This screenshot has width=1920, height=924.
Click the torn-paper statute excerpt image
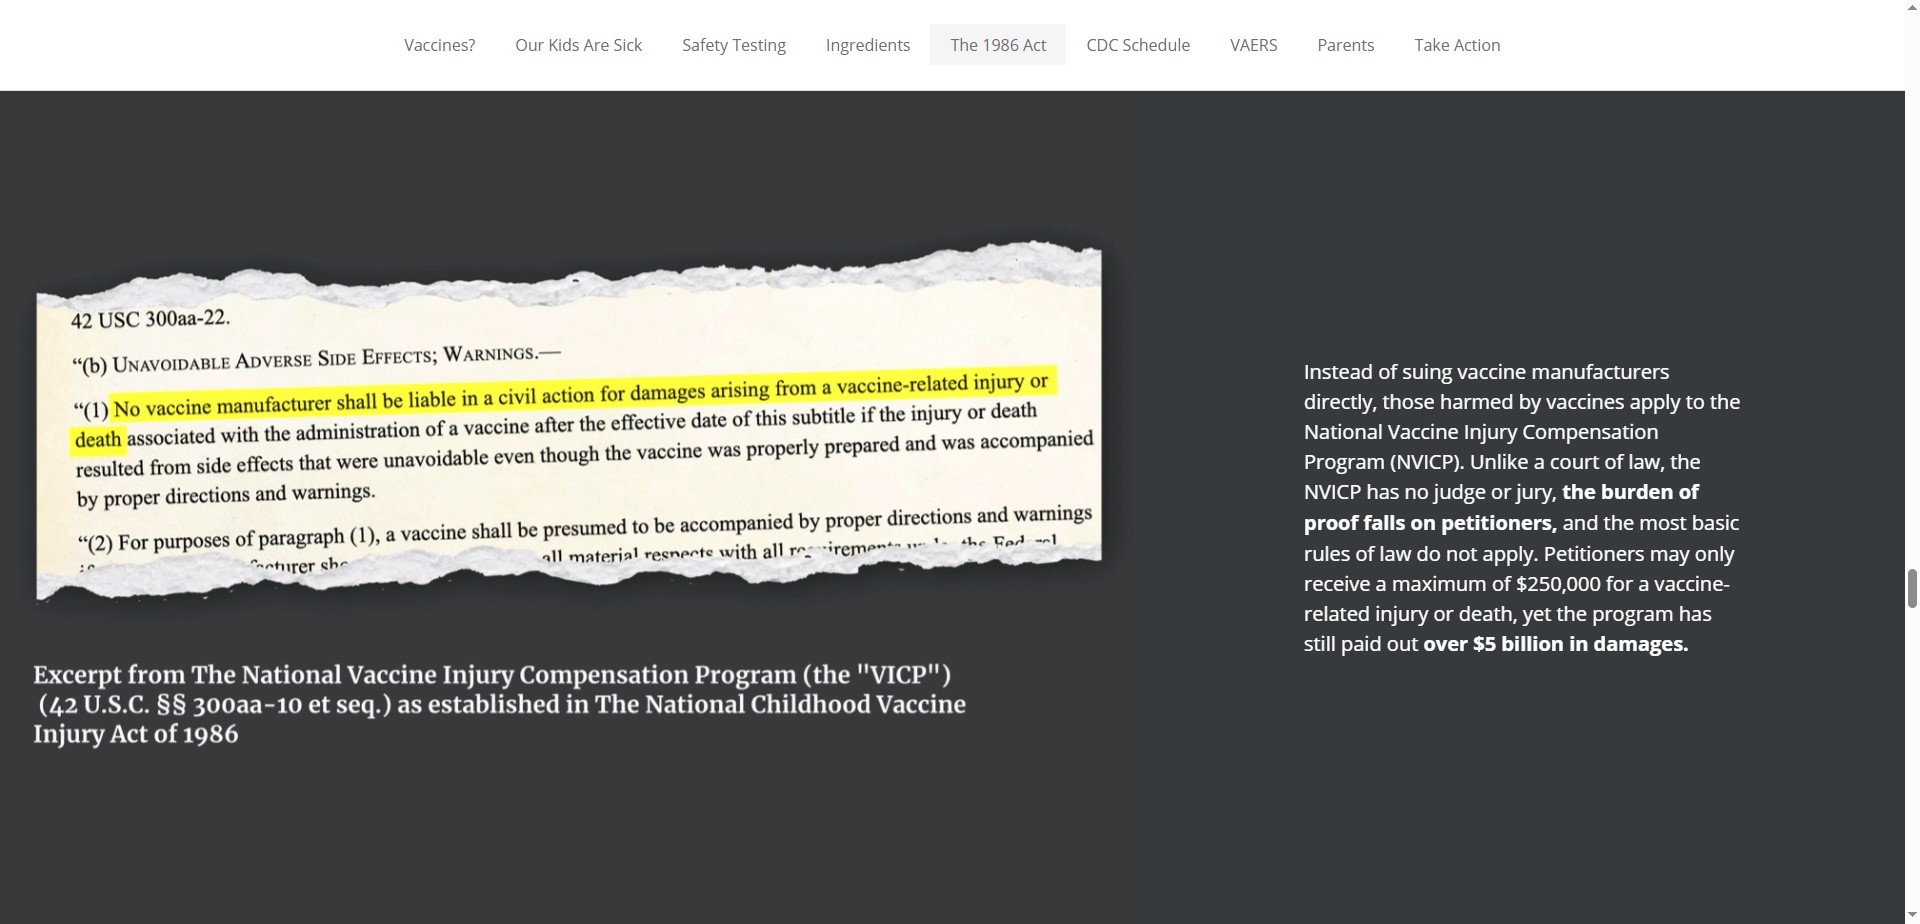[570, 425]
